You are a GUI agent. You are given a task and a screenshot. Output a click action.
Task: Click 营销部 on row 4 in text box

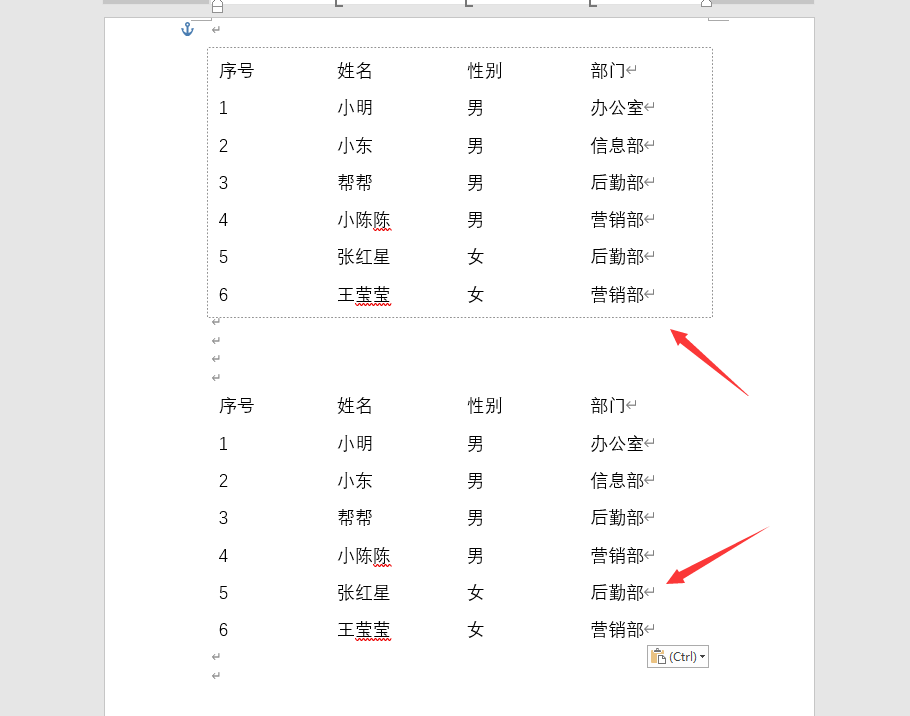(x=617, y=220)
